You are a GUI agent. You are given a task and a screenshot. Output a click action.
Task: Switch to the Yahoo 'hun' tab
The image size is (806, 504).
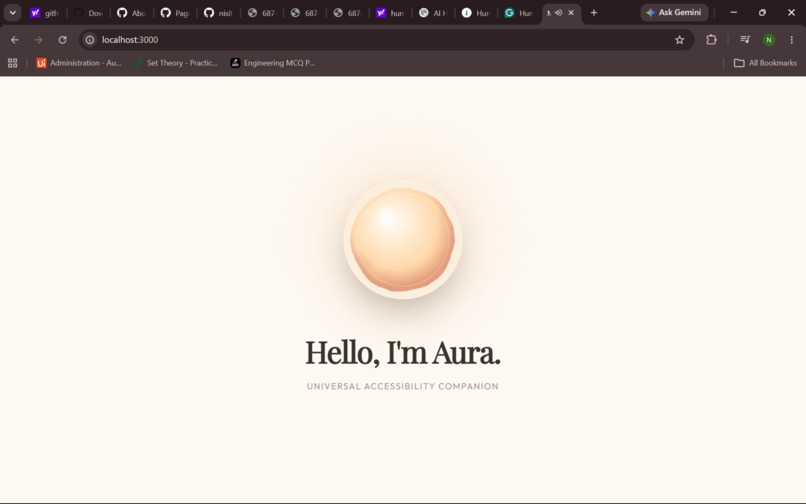[x=390, y=13]
